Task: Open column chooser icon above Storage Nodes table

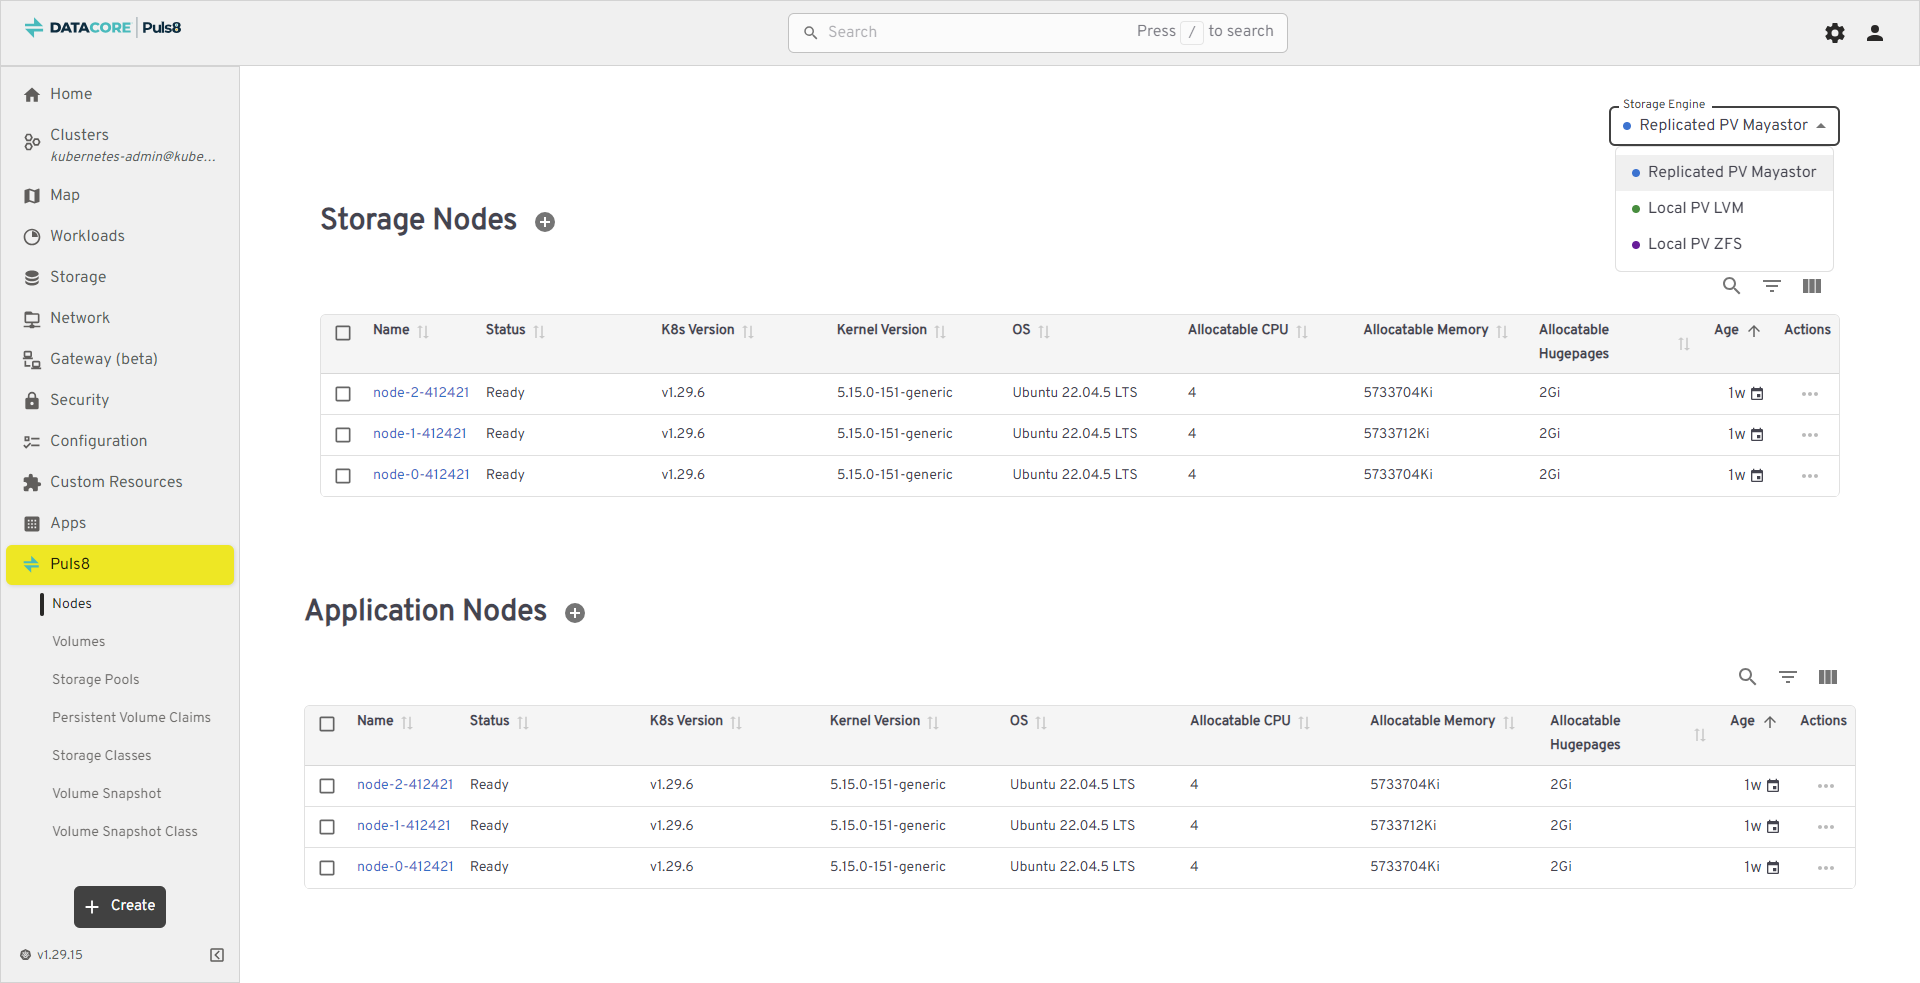Action: tap(1811, 286)
